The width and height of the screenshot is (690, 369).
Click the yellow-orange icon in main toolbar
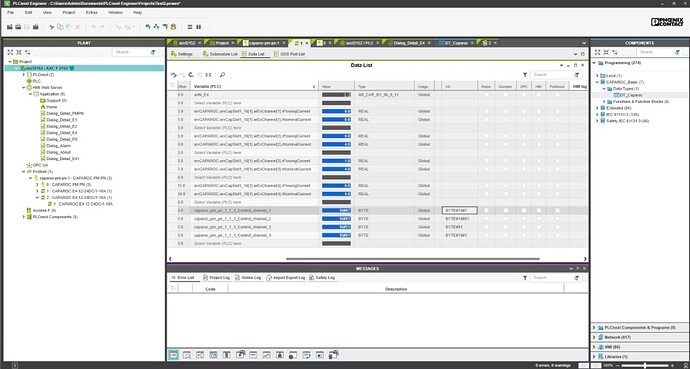173,27
